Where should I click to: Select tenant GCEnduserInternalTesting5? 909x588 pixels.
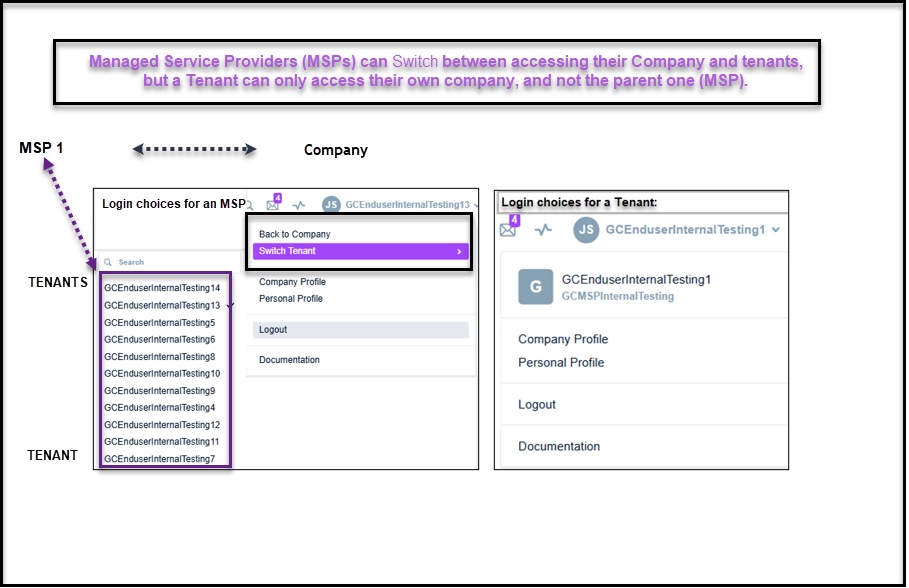(x=159, y=323)
